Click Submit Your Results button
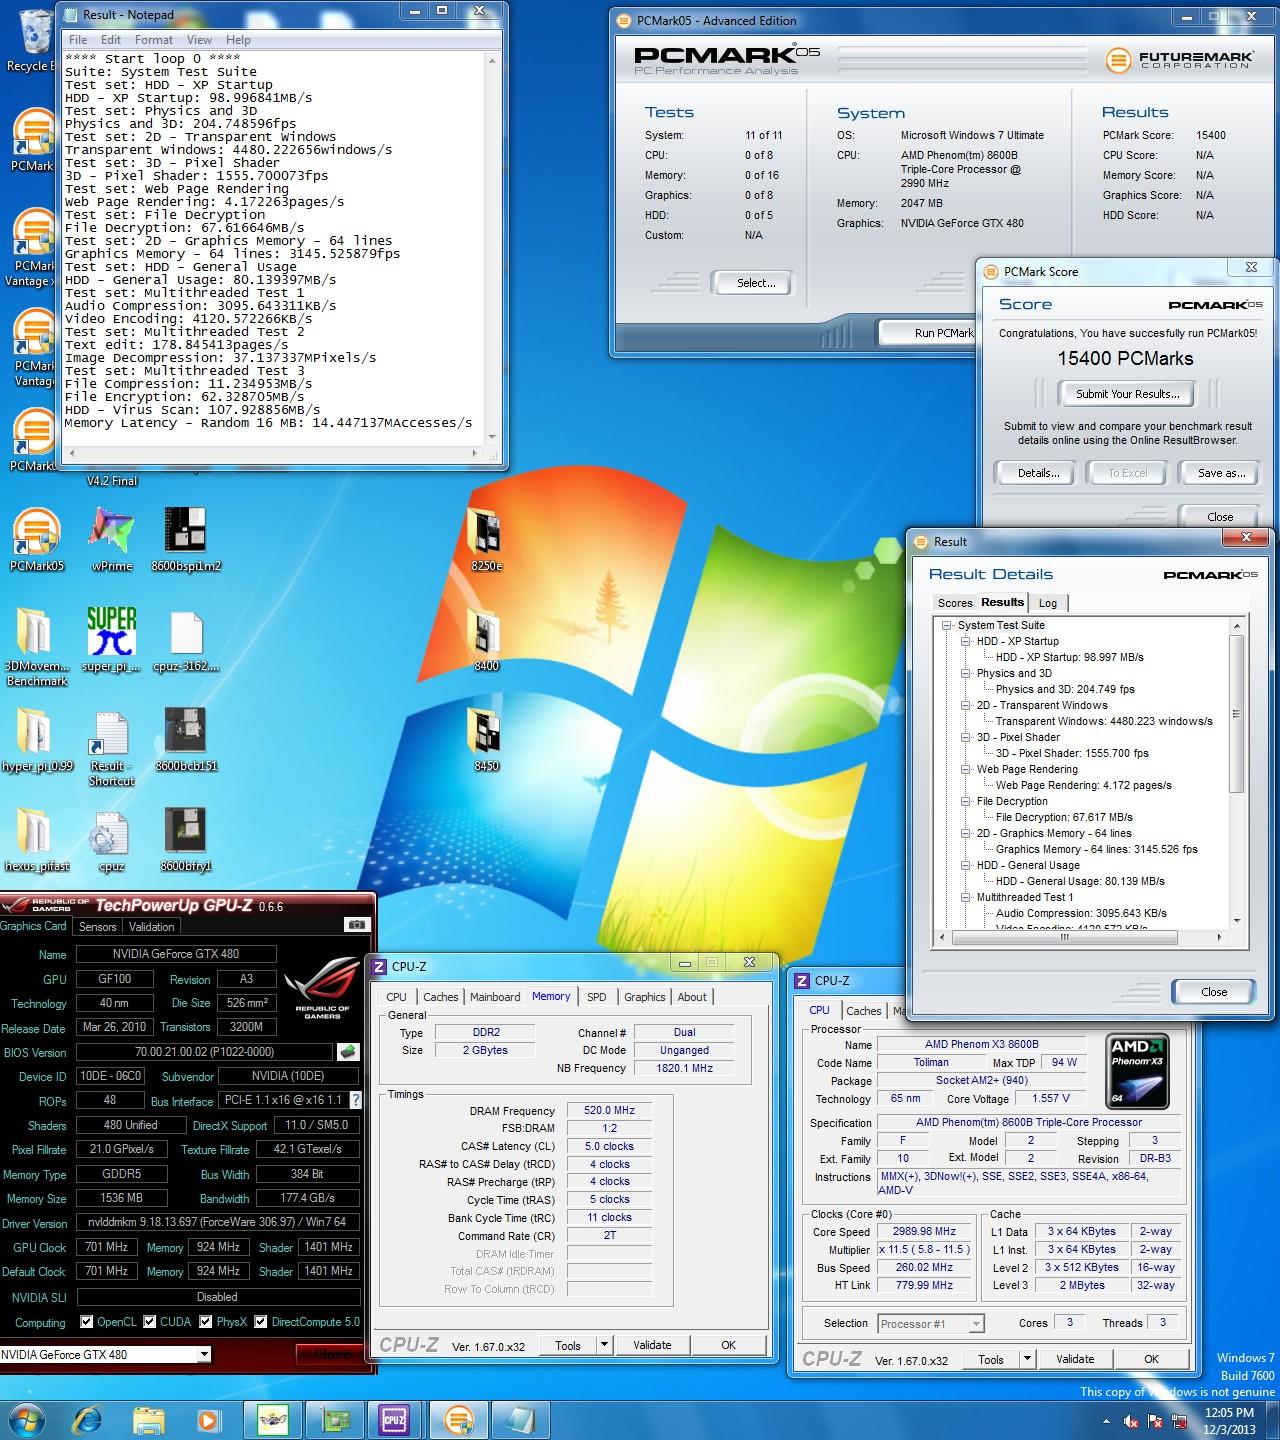The image size is (1280, 1440). pyautogui.click(x=1128, y=394)
